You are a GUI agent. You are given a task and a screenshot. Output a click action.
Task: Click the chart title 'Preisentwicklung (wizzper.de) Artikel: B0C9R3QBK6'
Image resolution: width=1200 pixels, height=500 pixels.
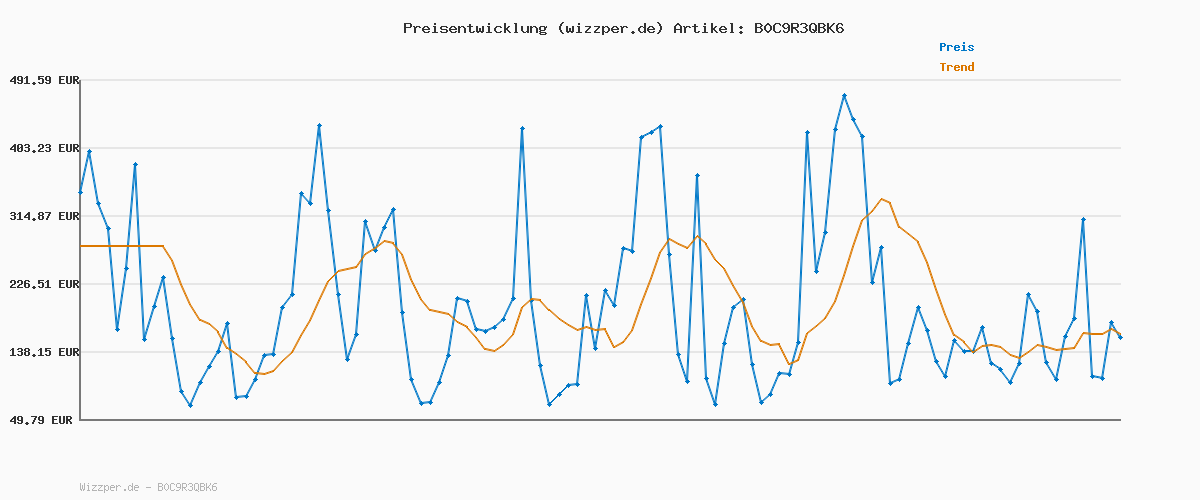[623, 28]
